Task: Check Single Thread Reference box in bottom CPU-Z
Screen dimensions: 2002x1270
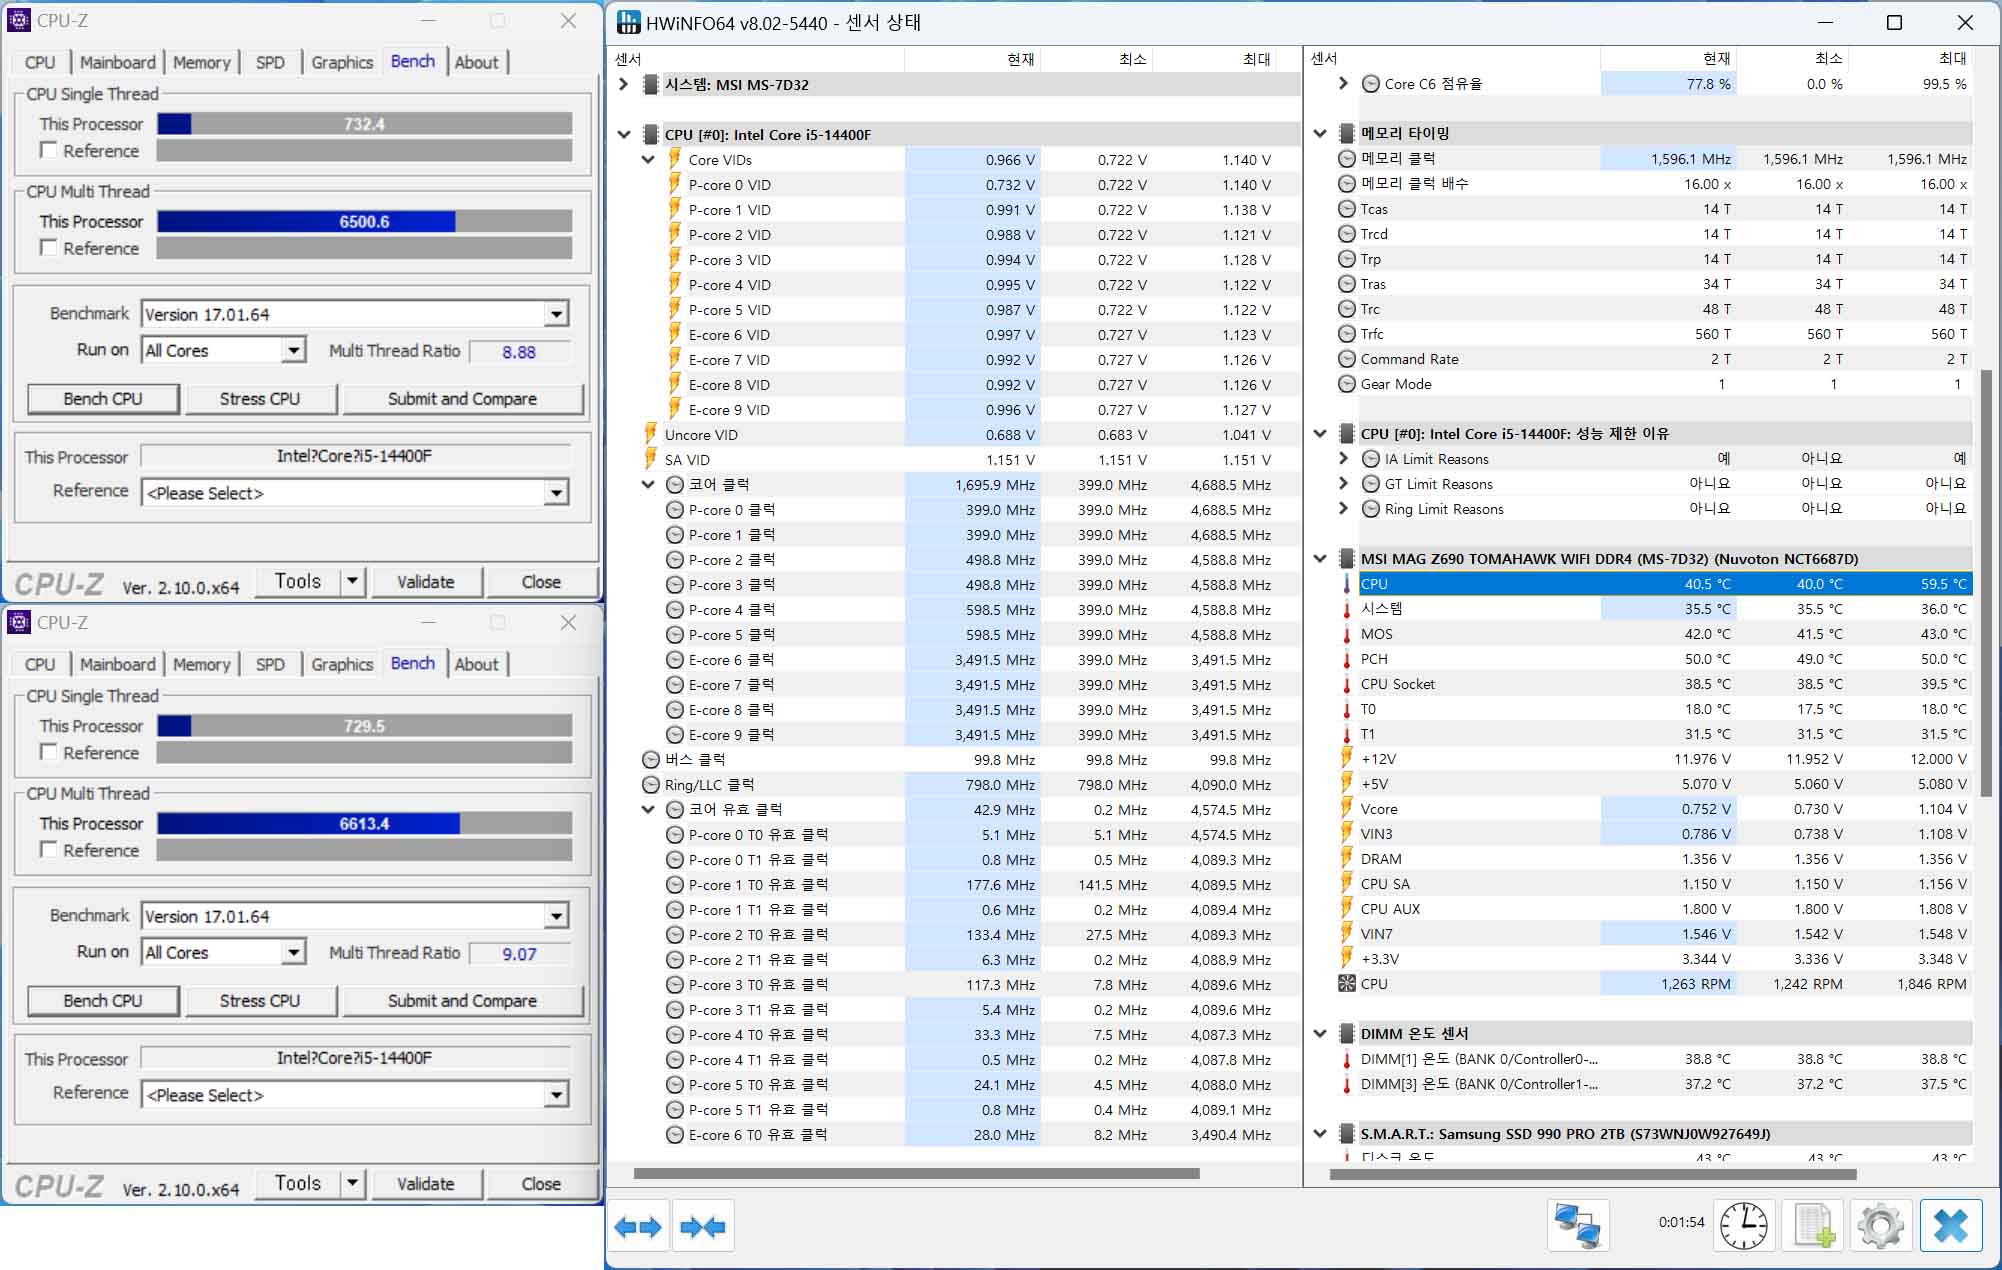Action: 48,752
